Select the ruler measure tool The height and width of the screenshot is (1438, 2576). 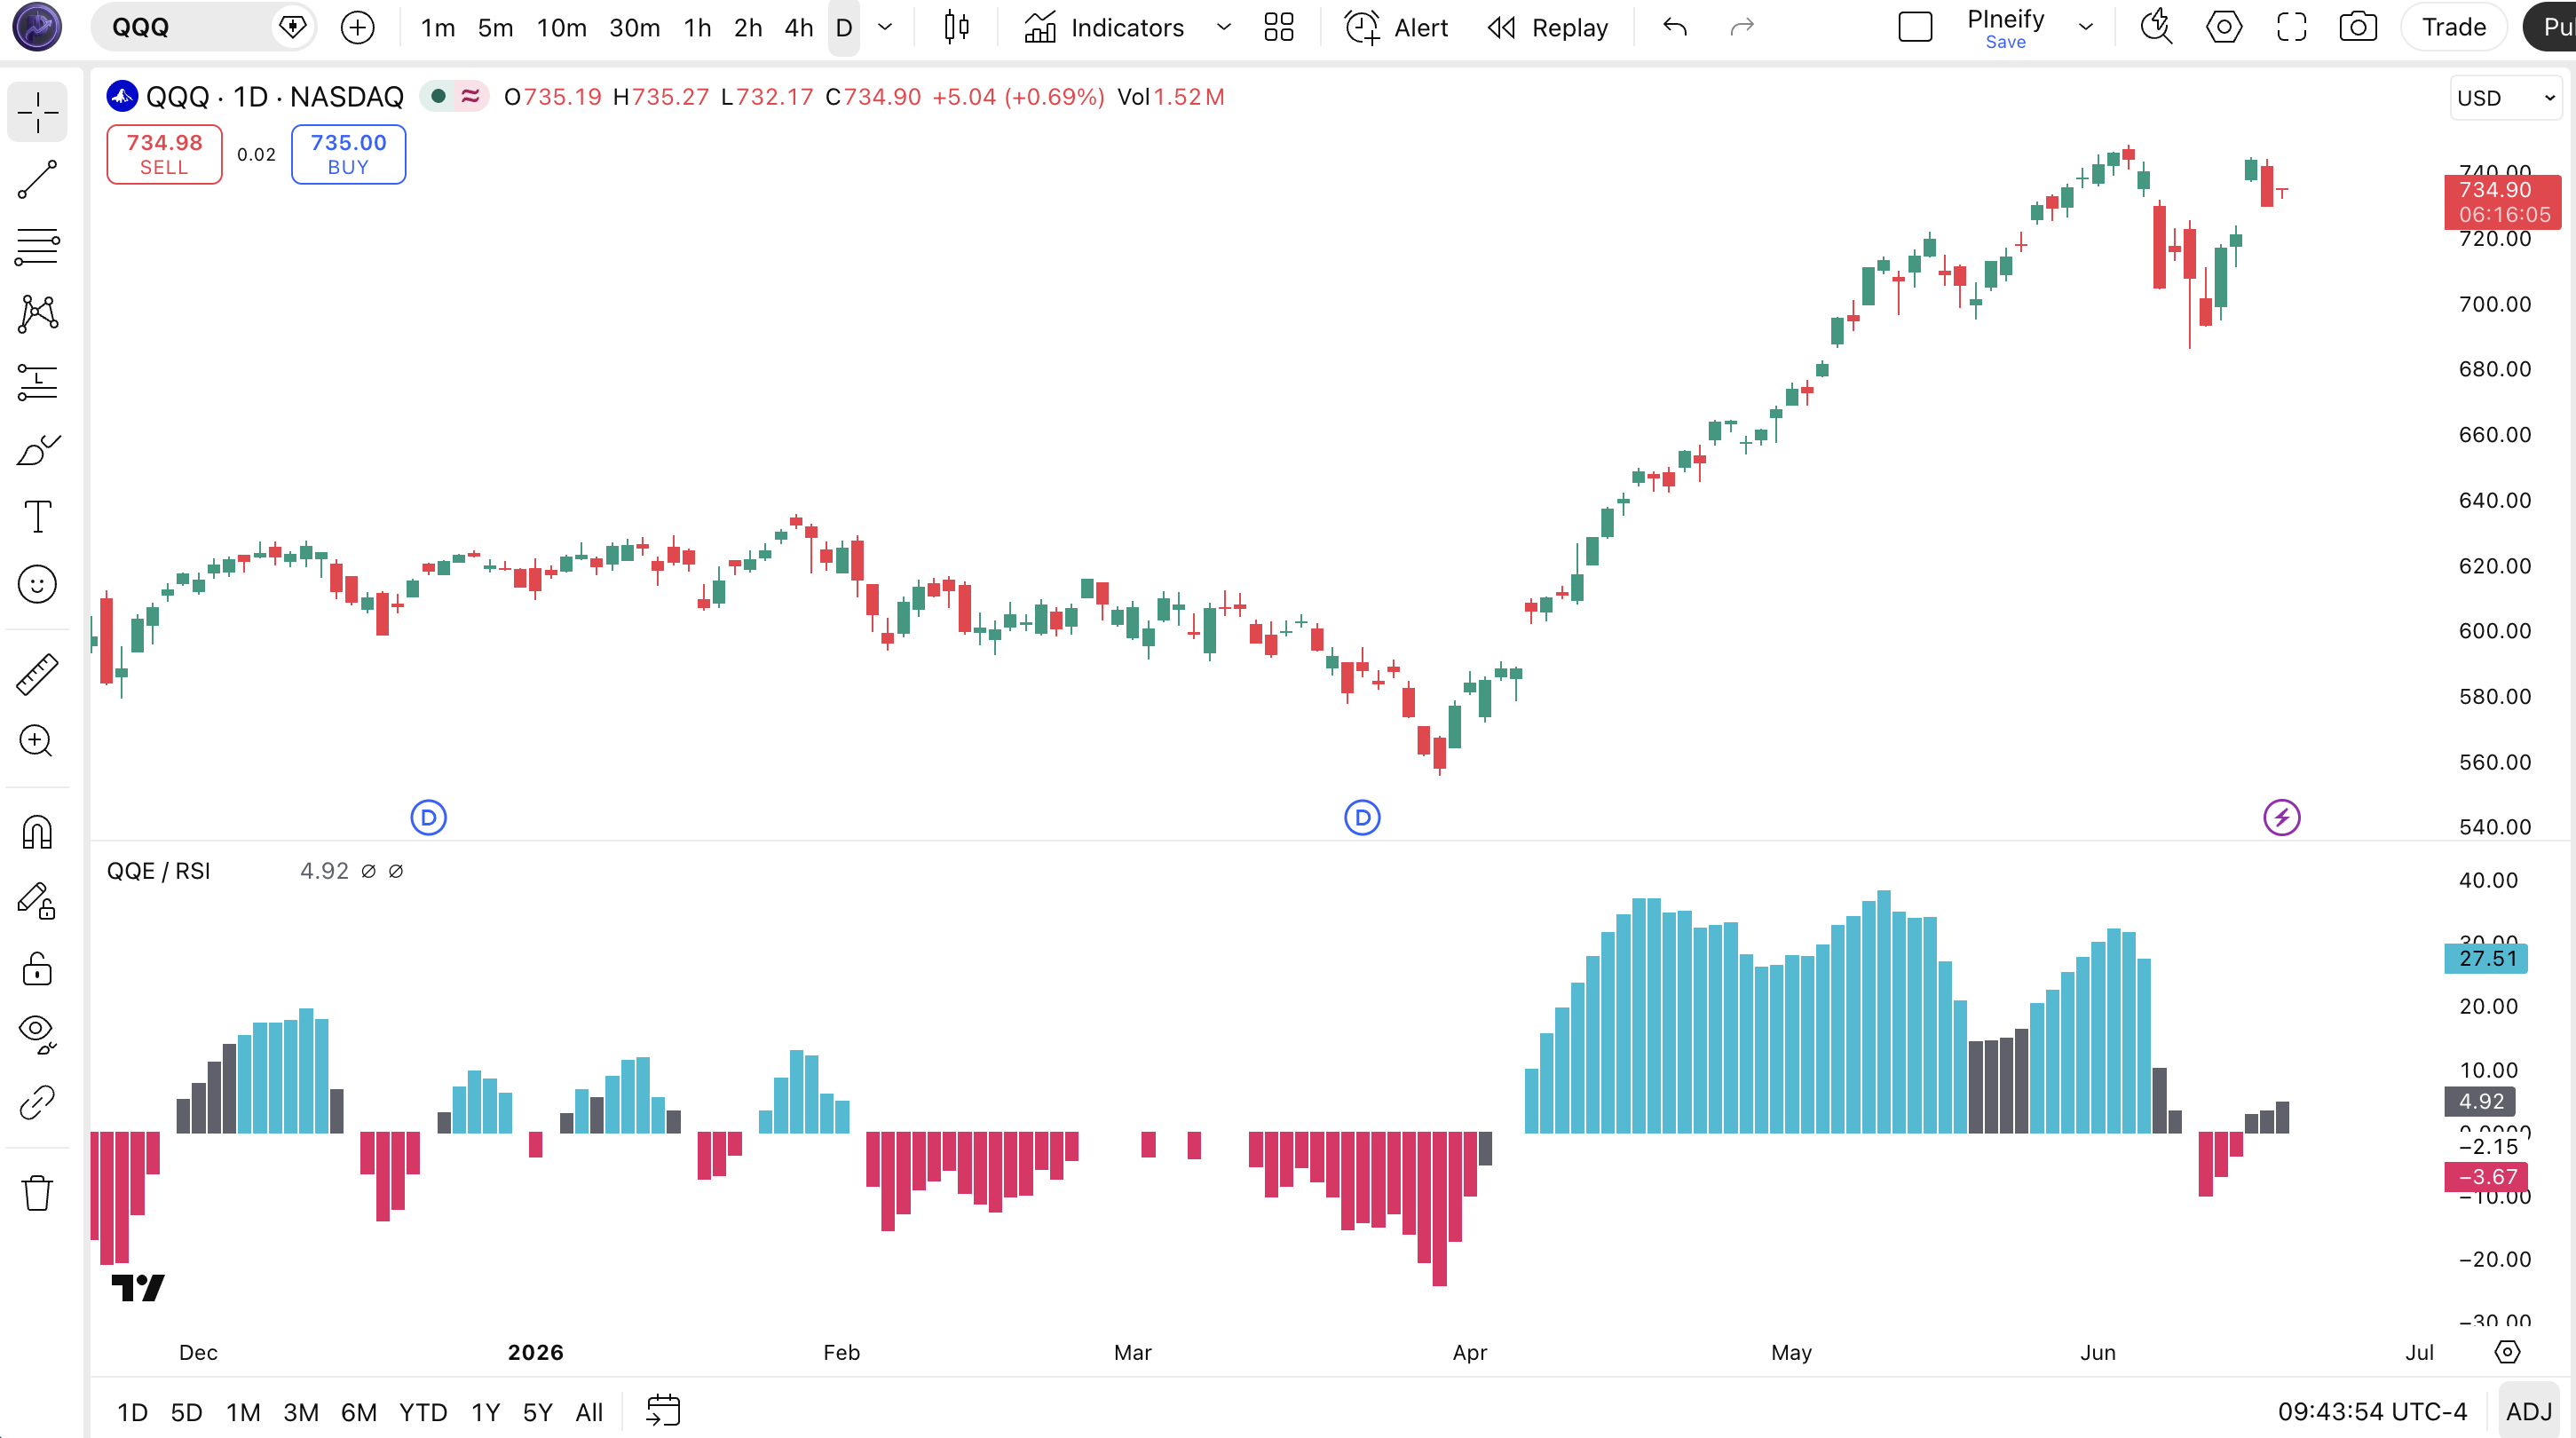37,674
